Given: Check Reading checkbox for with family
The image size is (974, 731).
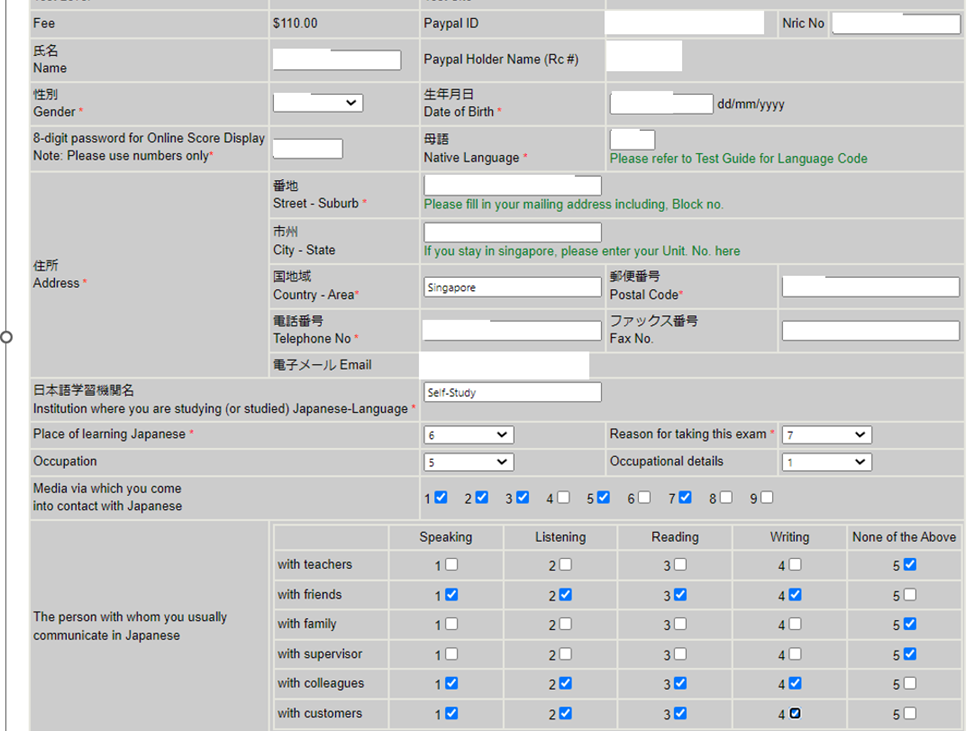Looking at the screenshot, I should 680,624.
